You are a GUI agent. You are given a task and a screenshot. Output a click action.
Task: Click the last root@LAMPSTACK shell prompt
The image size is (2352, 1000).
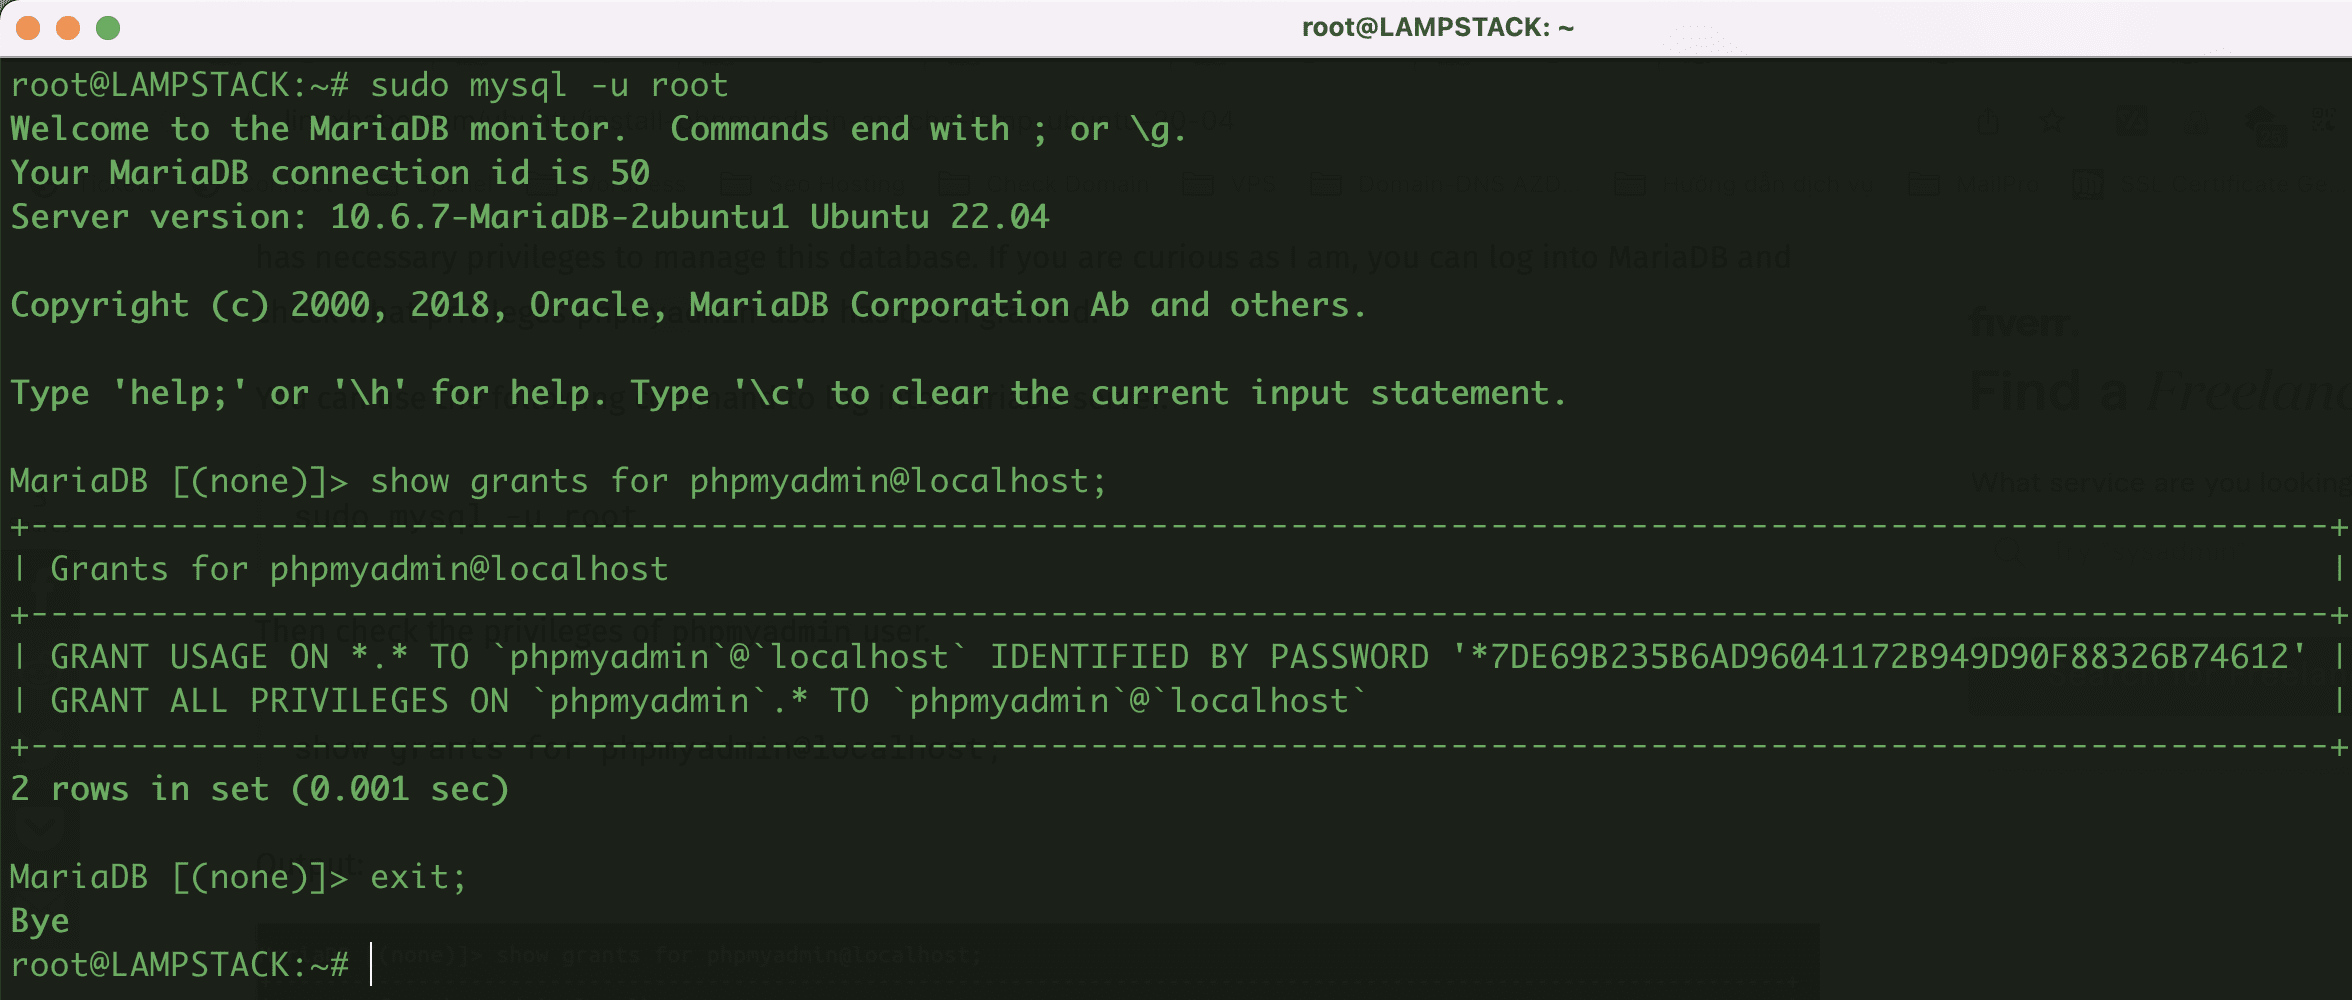[x=179, y=966]
